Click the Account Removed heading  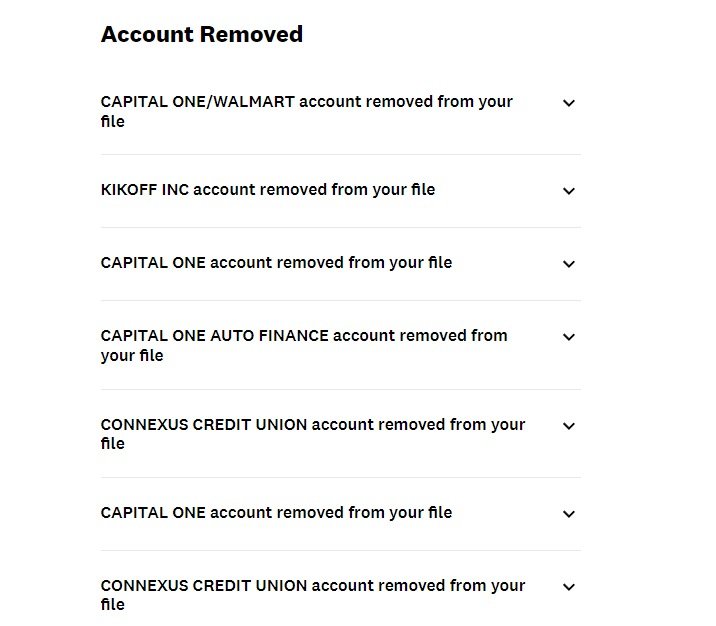202,34
